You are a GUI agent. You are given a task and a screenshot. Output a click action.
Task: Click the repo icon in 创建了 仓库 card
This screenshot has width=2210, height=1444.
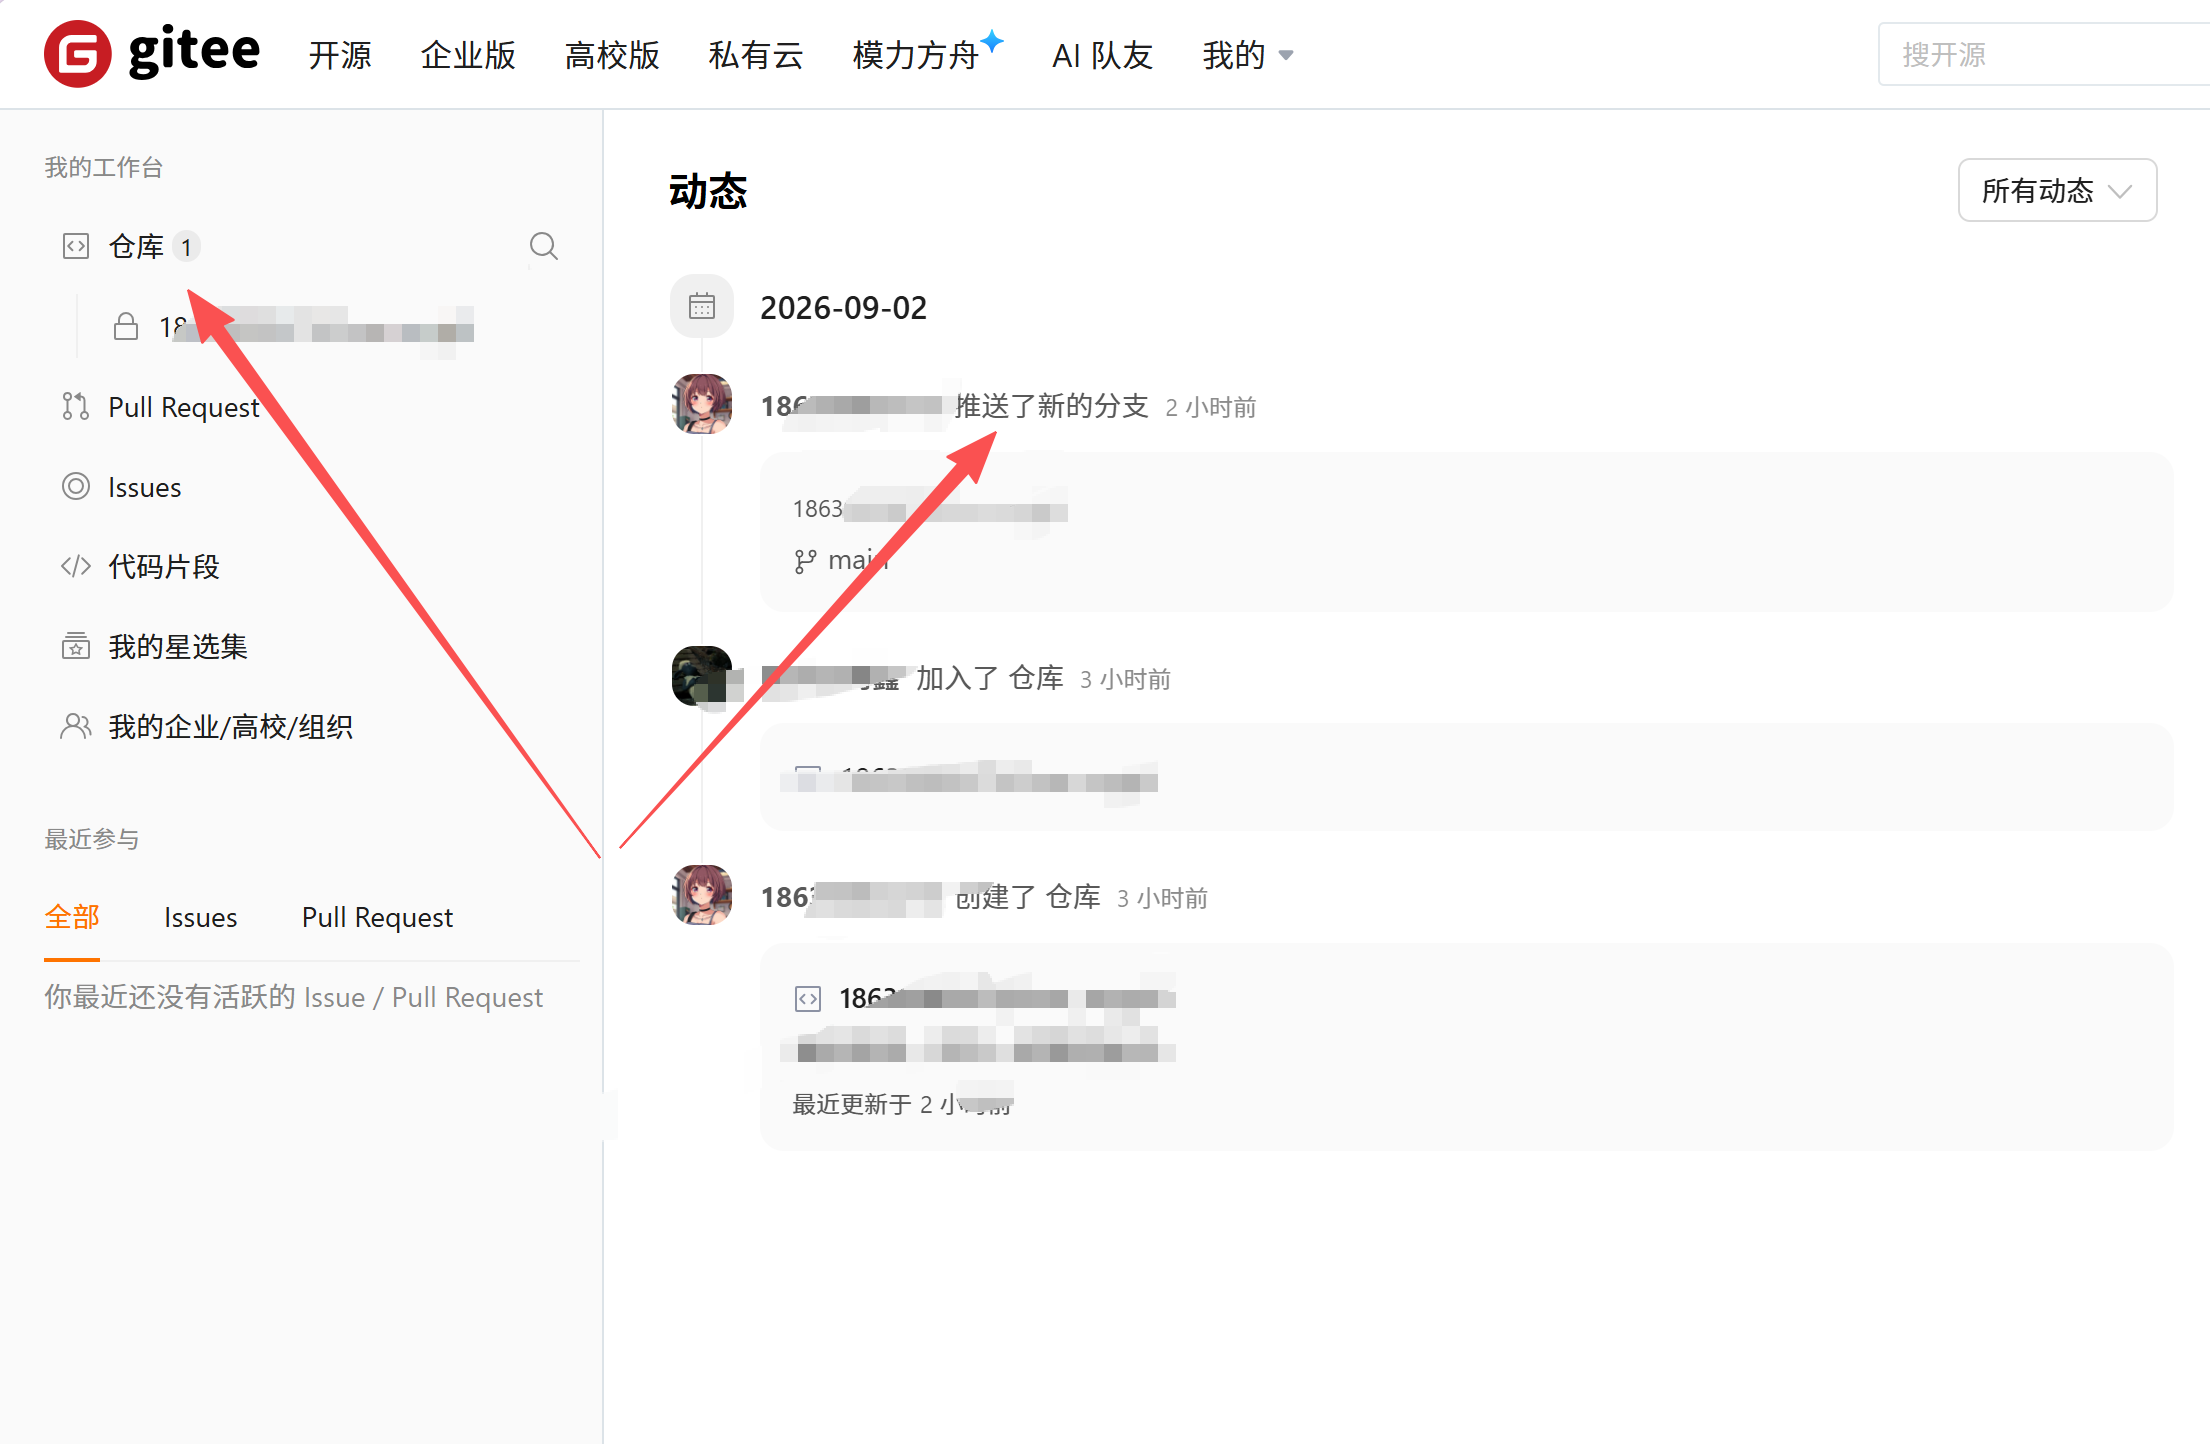pyautogui.click(x=808, y=998)
